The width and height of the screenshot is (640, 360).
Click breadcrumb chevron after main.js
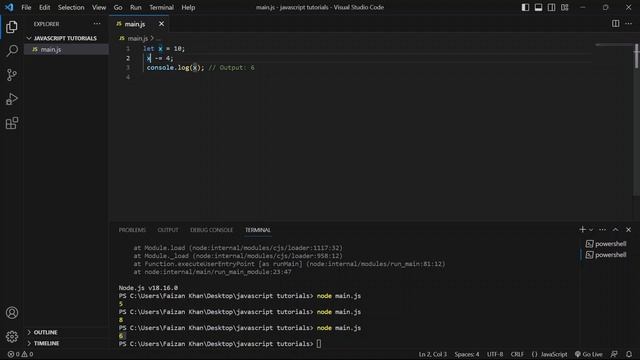coord(152,38)
